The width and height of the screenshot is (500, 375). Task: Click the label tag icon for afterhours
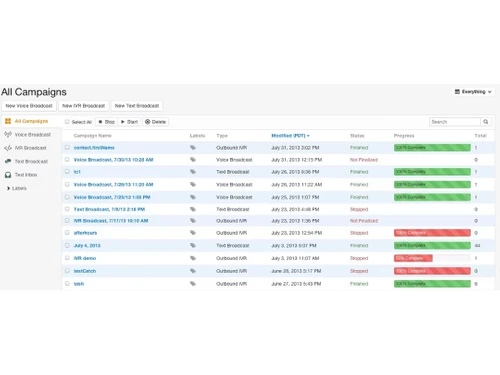click(193, 233)
